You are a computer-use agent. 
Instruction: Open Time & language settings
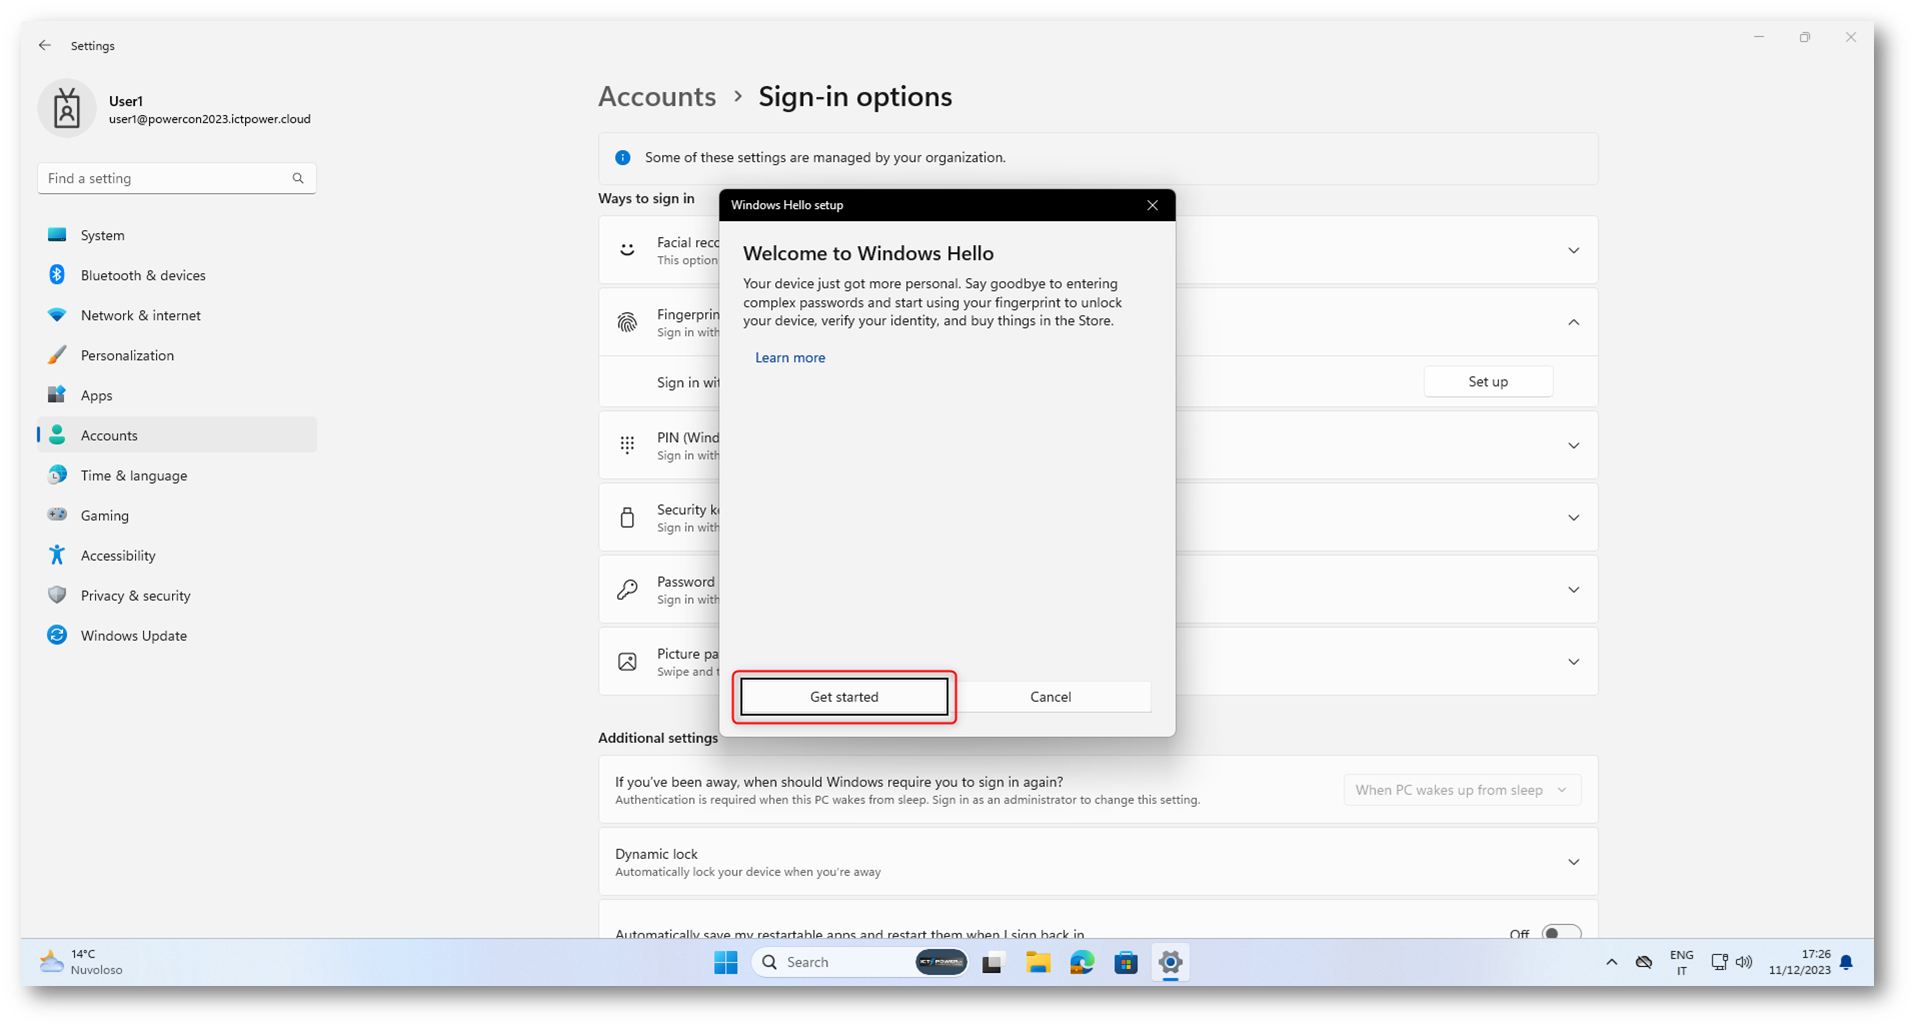177,475
